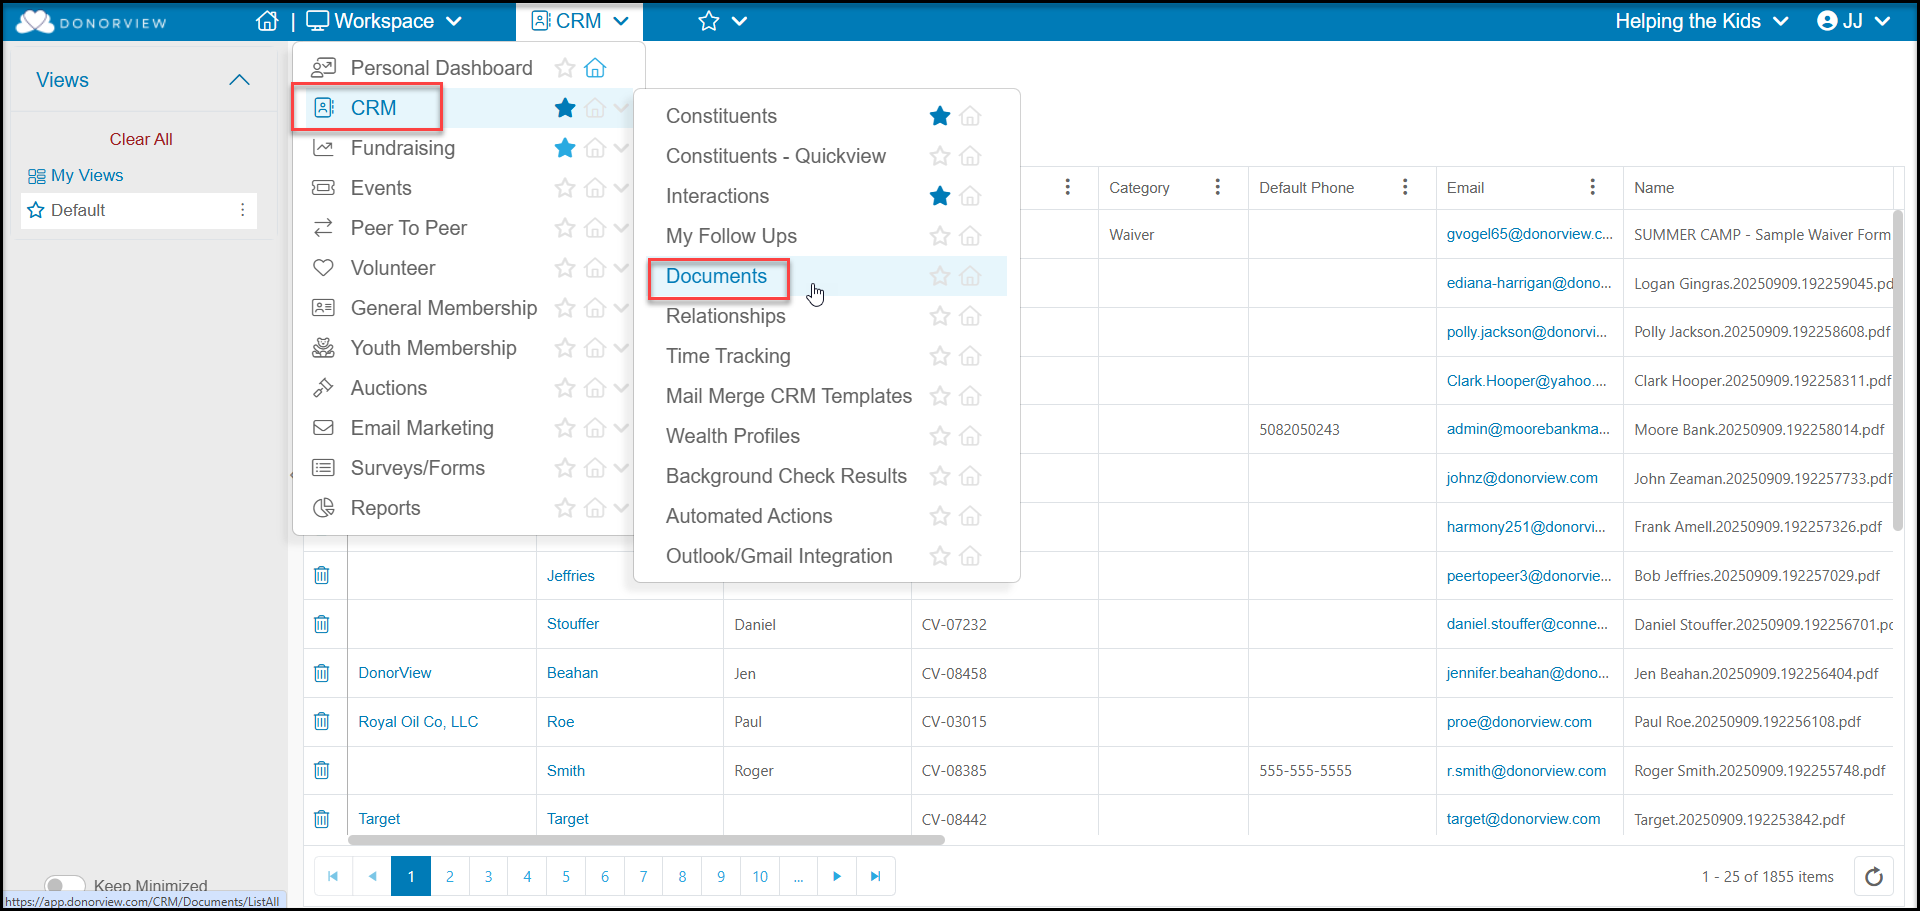This screenshot has height=911, width=1920.
Task: Favorite the My Follow Ups star
Action: point(940,236)
